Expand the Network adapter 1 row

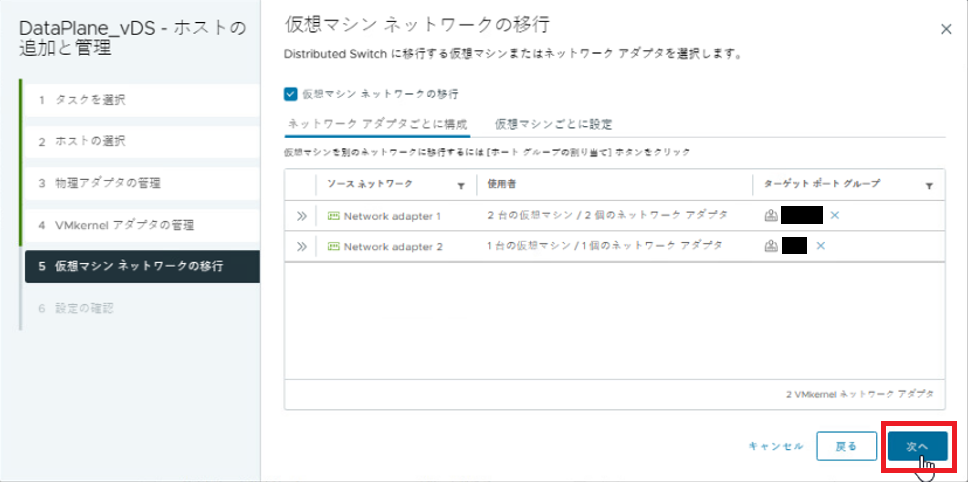[301, 215]
